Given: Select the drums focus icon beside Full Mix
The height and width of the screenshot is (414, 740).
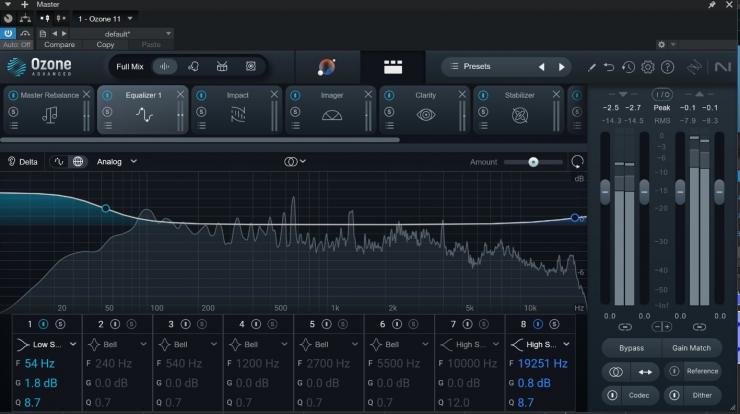Looking at the screenshot, I should coord(222,67).
